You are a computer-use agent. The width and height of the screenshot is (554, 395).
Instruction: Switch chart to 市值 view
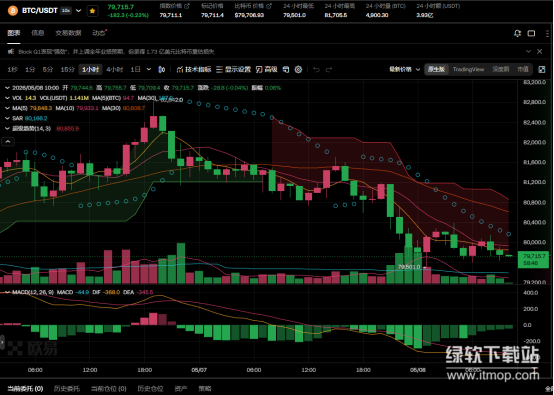(523, 69)
